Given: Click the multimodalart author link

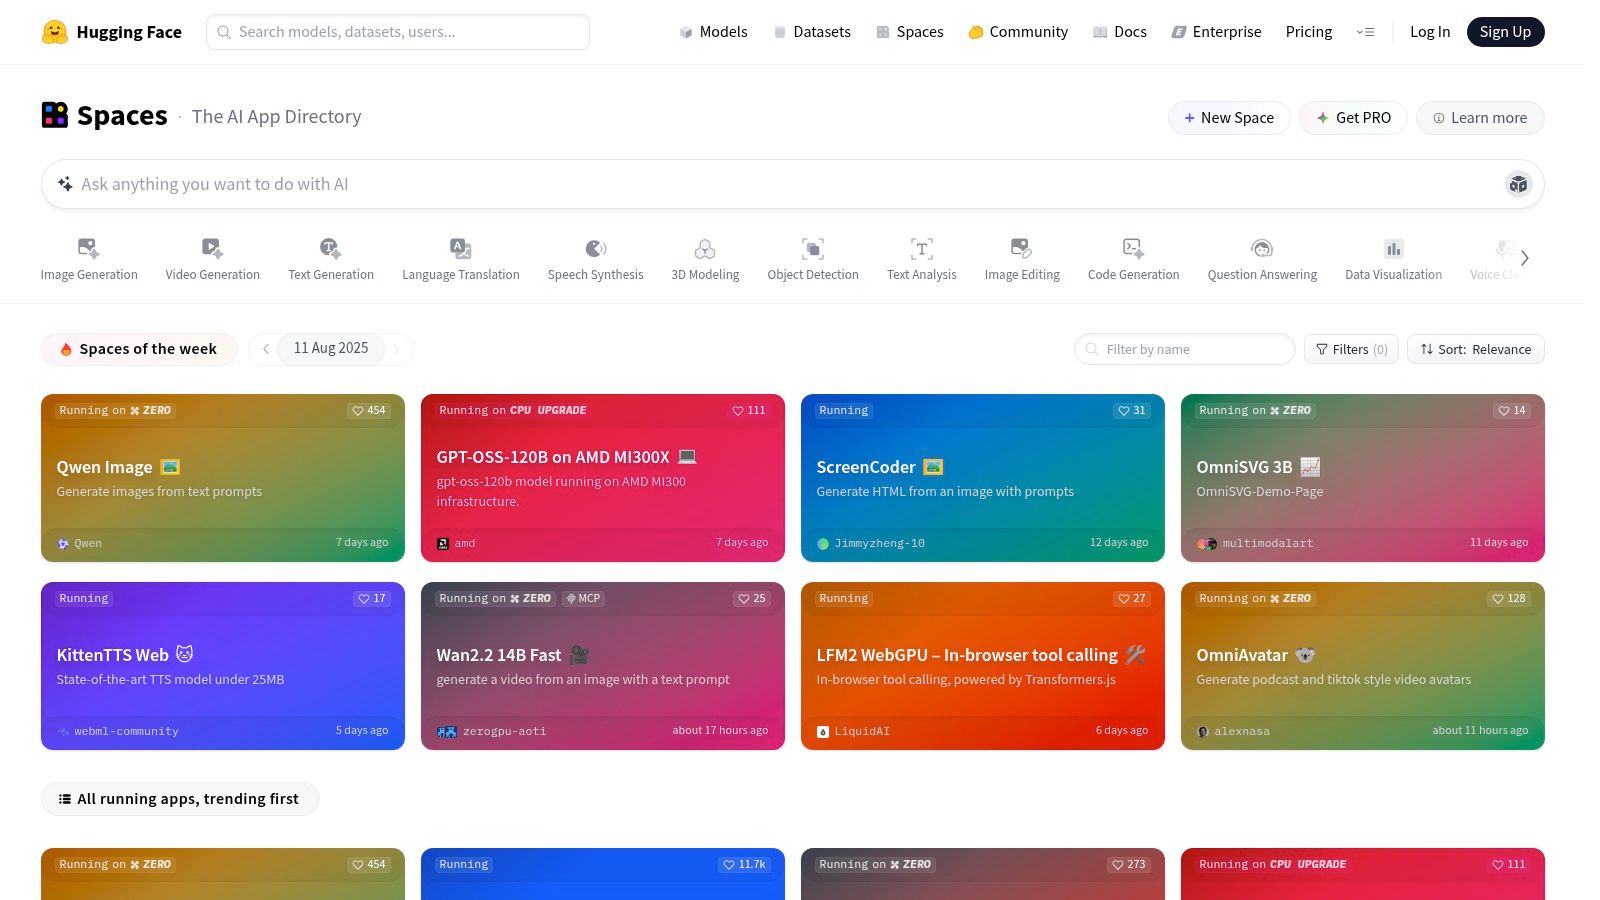Looking at the screenshot, I should (x=1255, y=543).
